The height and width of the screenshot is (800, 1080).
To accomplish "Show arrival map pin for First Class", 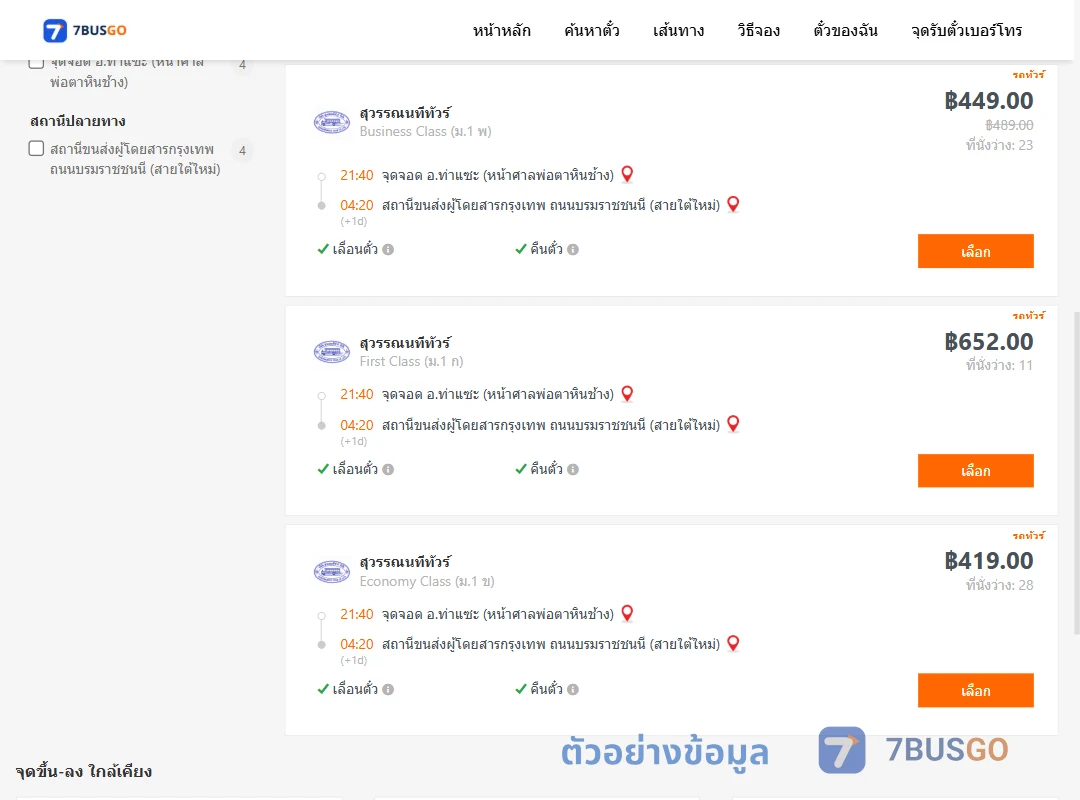I will (x=734, y=424).
